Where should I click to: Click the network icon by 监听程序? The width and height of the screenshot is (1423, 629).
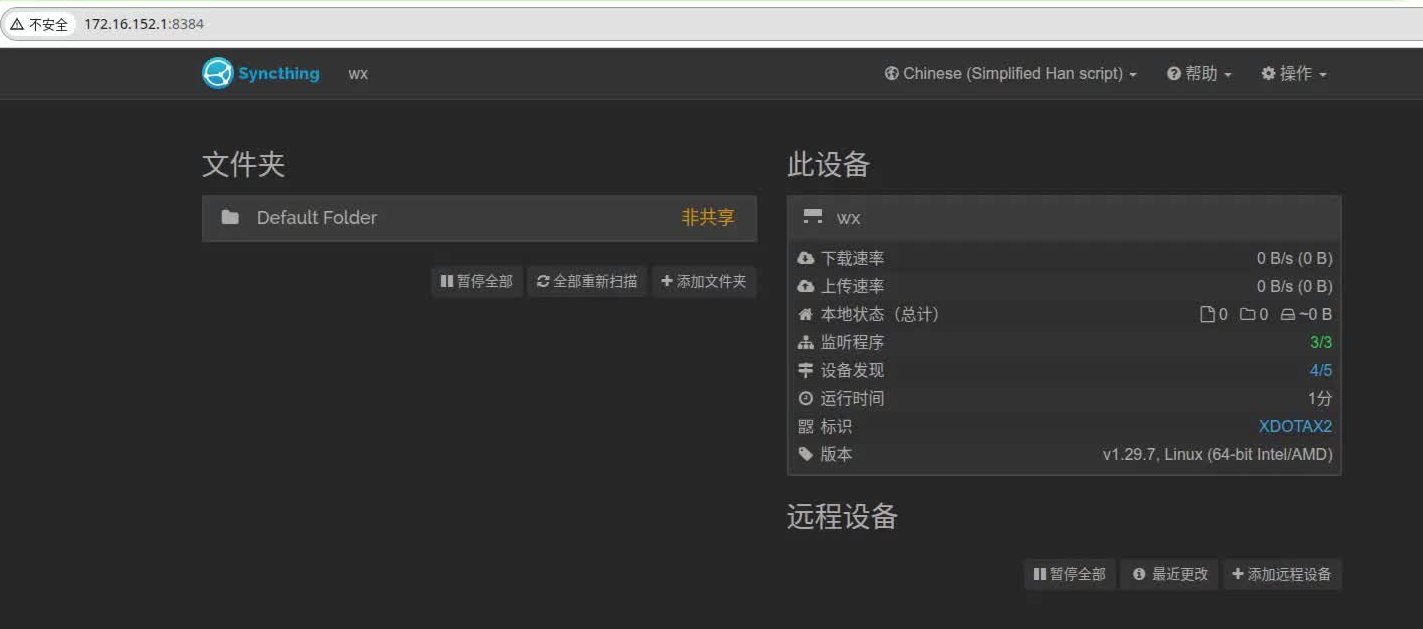(806, 342)
